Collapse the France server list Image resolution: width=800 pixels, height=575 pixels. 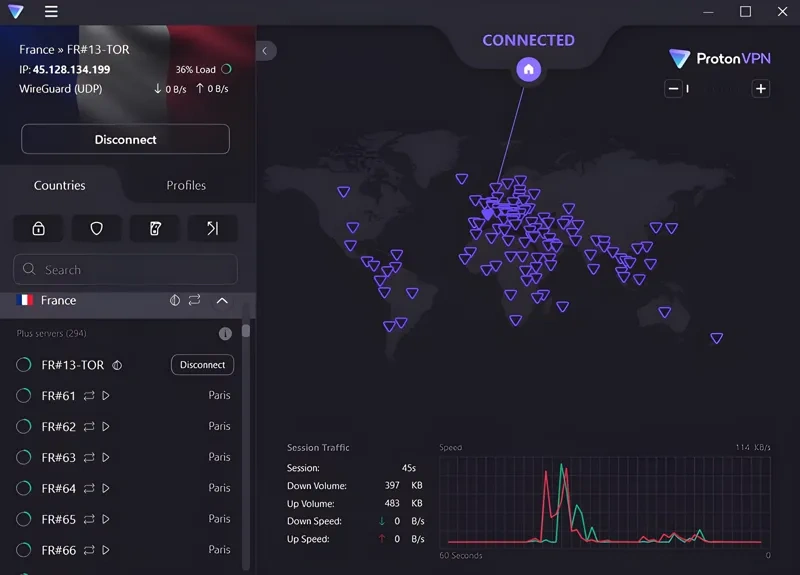[222, 301]
